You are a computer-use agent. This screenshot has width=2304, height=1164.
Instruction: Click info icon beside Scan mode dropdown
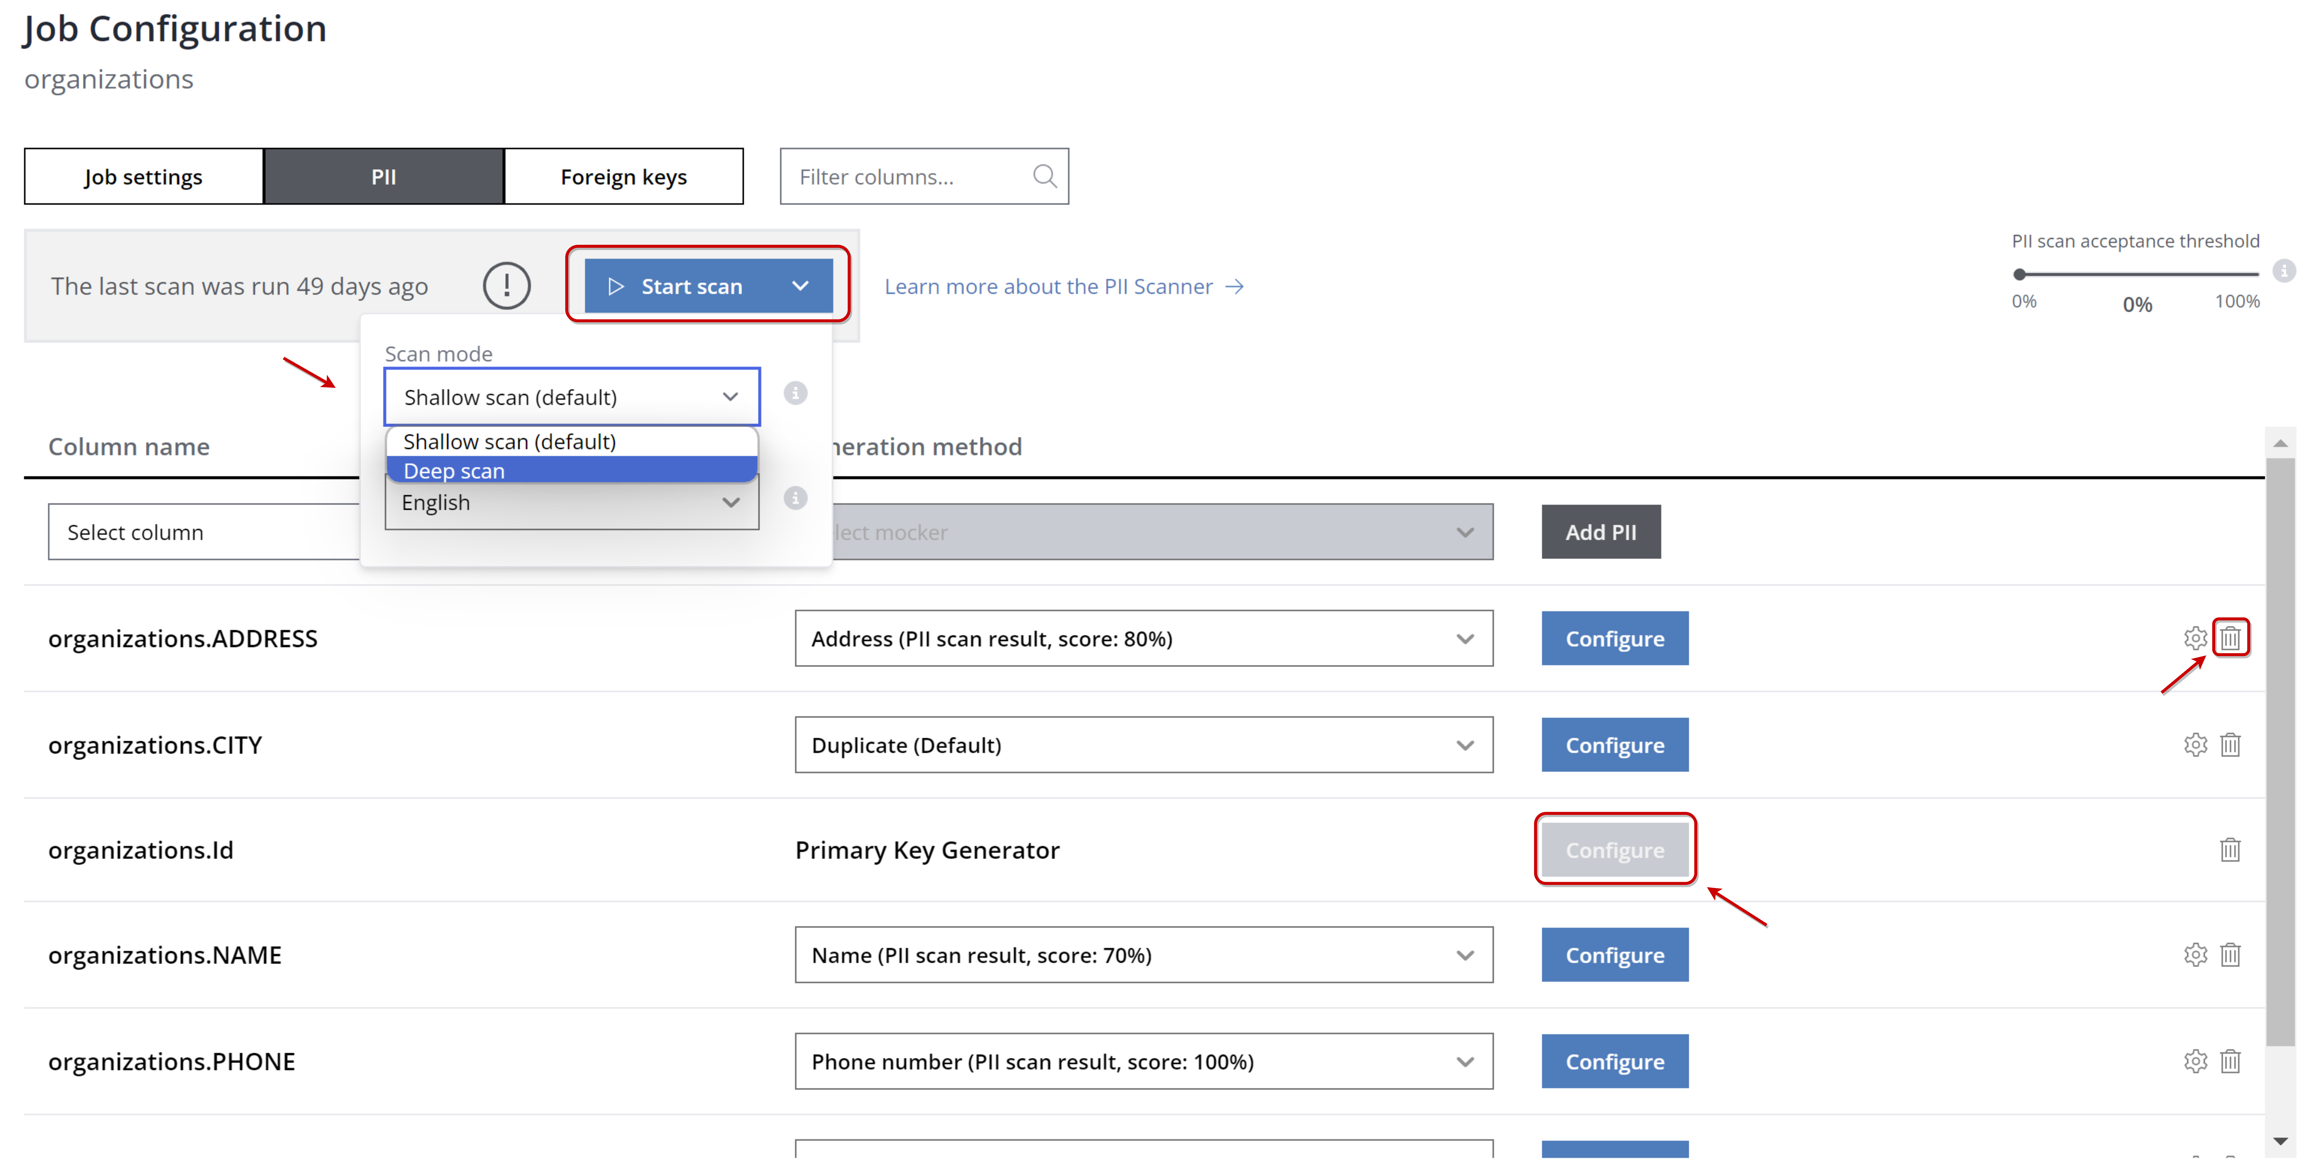(x=795, y=393)
